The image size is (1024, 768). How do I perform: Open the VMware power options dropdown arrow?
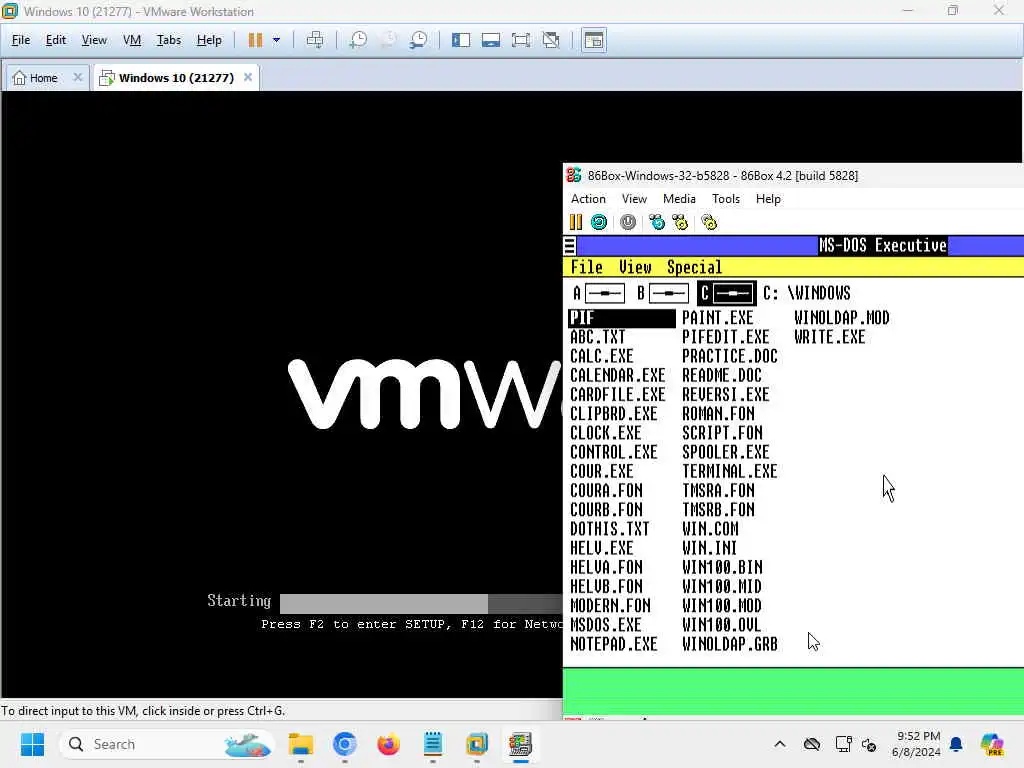coord(276,40)
